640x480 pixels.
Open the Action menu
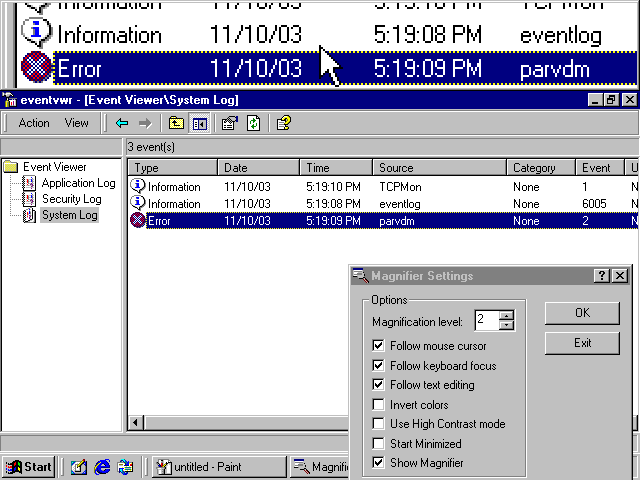click(34, 123)
